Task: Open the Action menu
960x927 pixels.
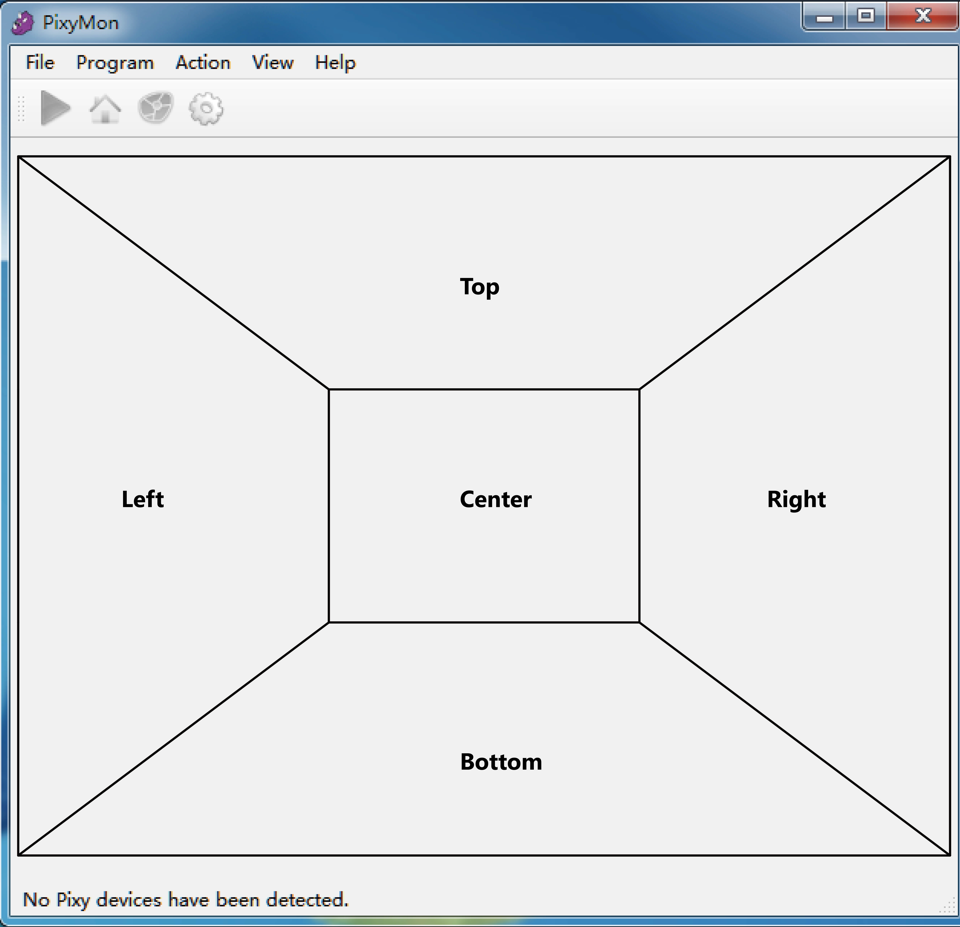Action: point(203,62)
